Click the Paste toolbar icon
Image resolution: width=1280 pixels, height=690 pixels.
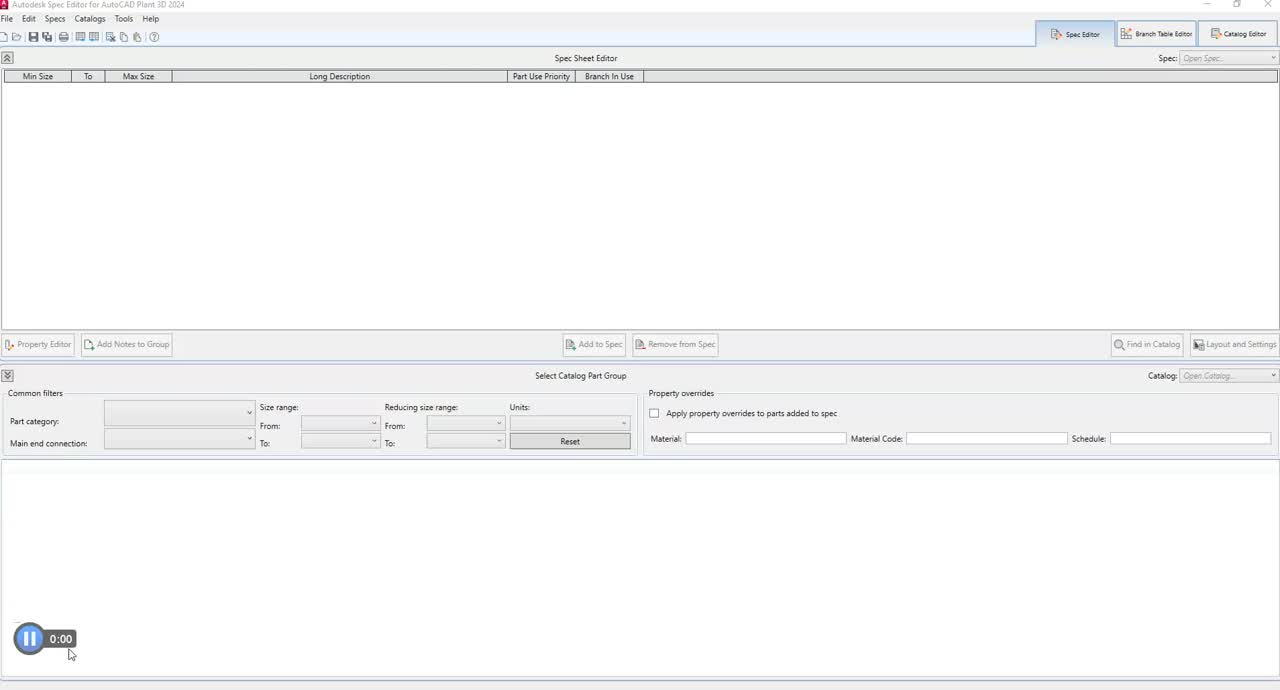coord(137,37)
